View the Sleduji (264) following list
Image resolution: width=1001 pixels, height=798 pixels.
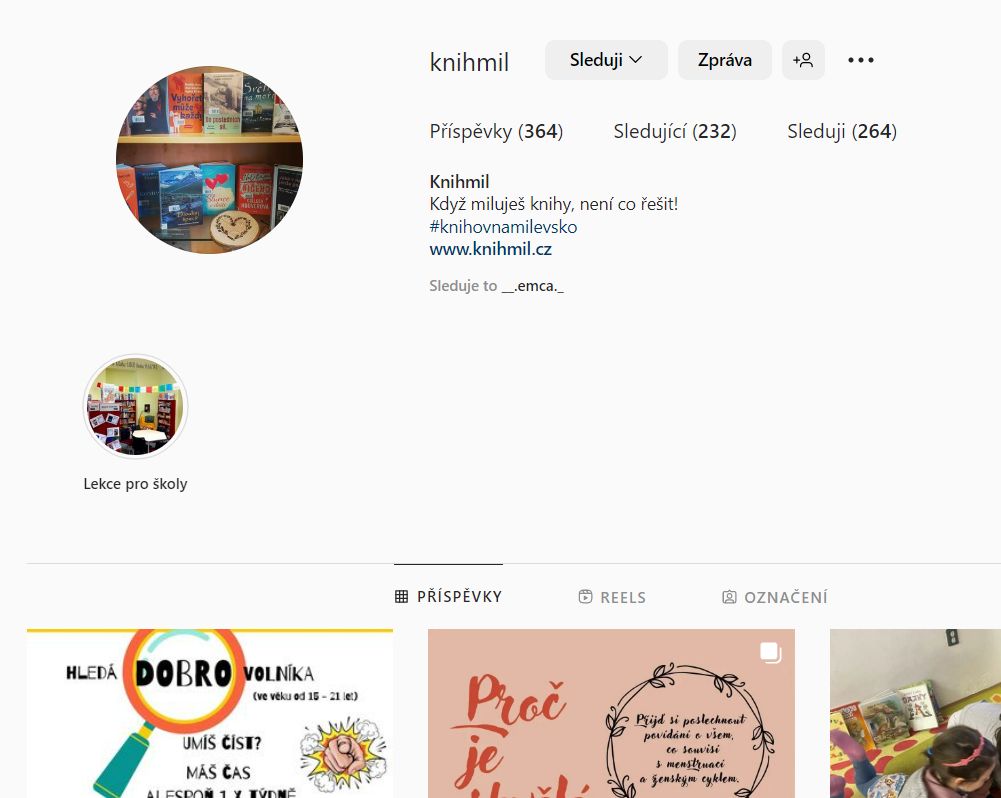click(x=841, y=132)
